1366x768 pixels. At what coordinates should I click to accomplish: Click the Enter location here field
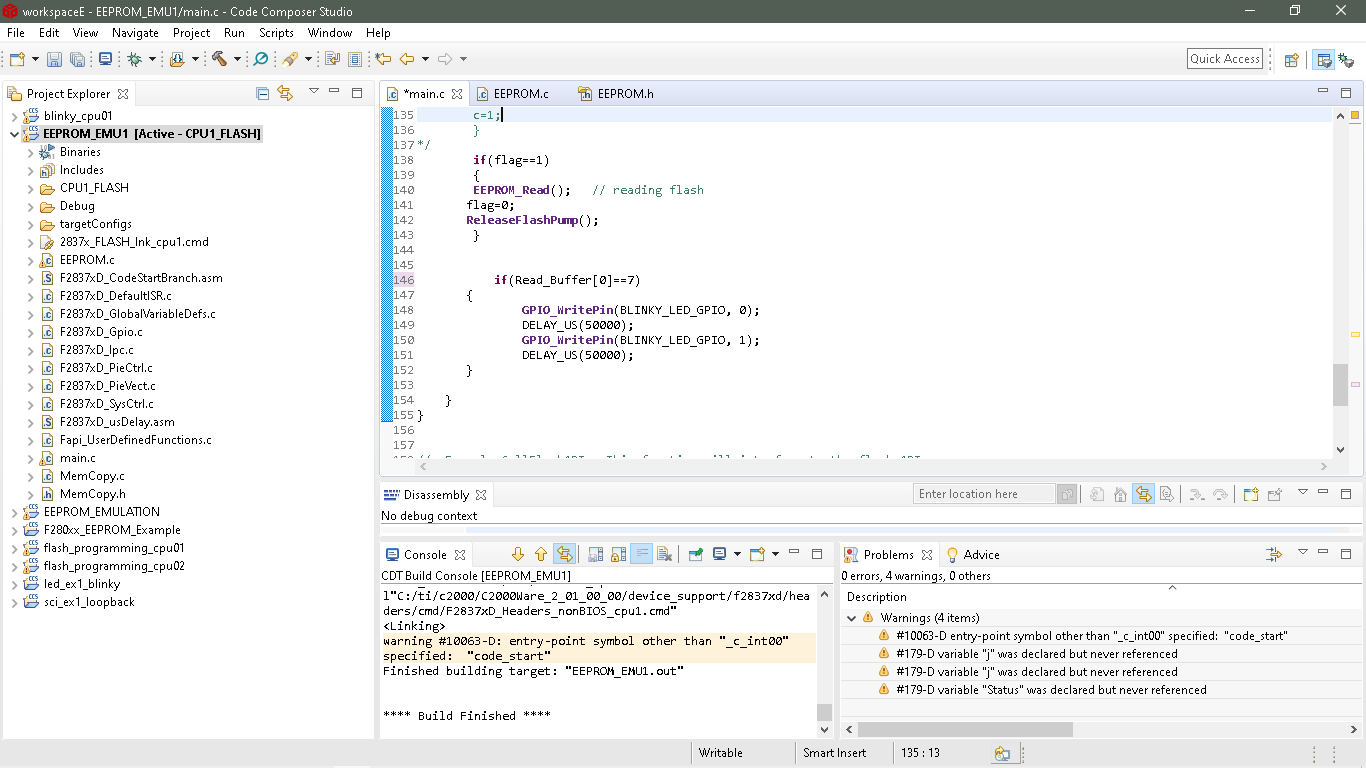(983, 494)
